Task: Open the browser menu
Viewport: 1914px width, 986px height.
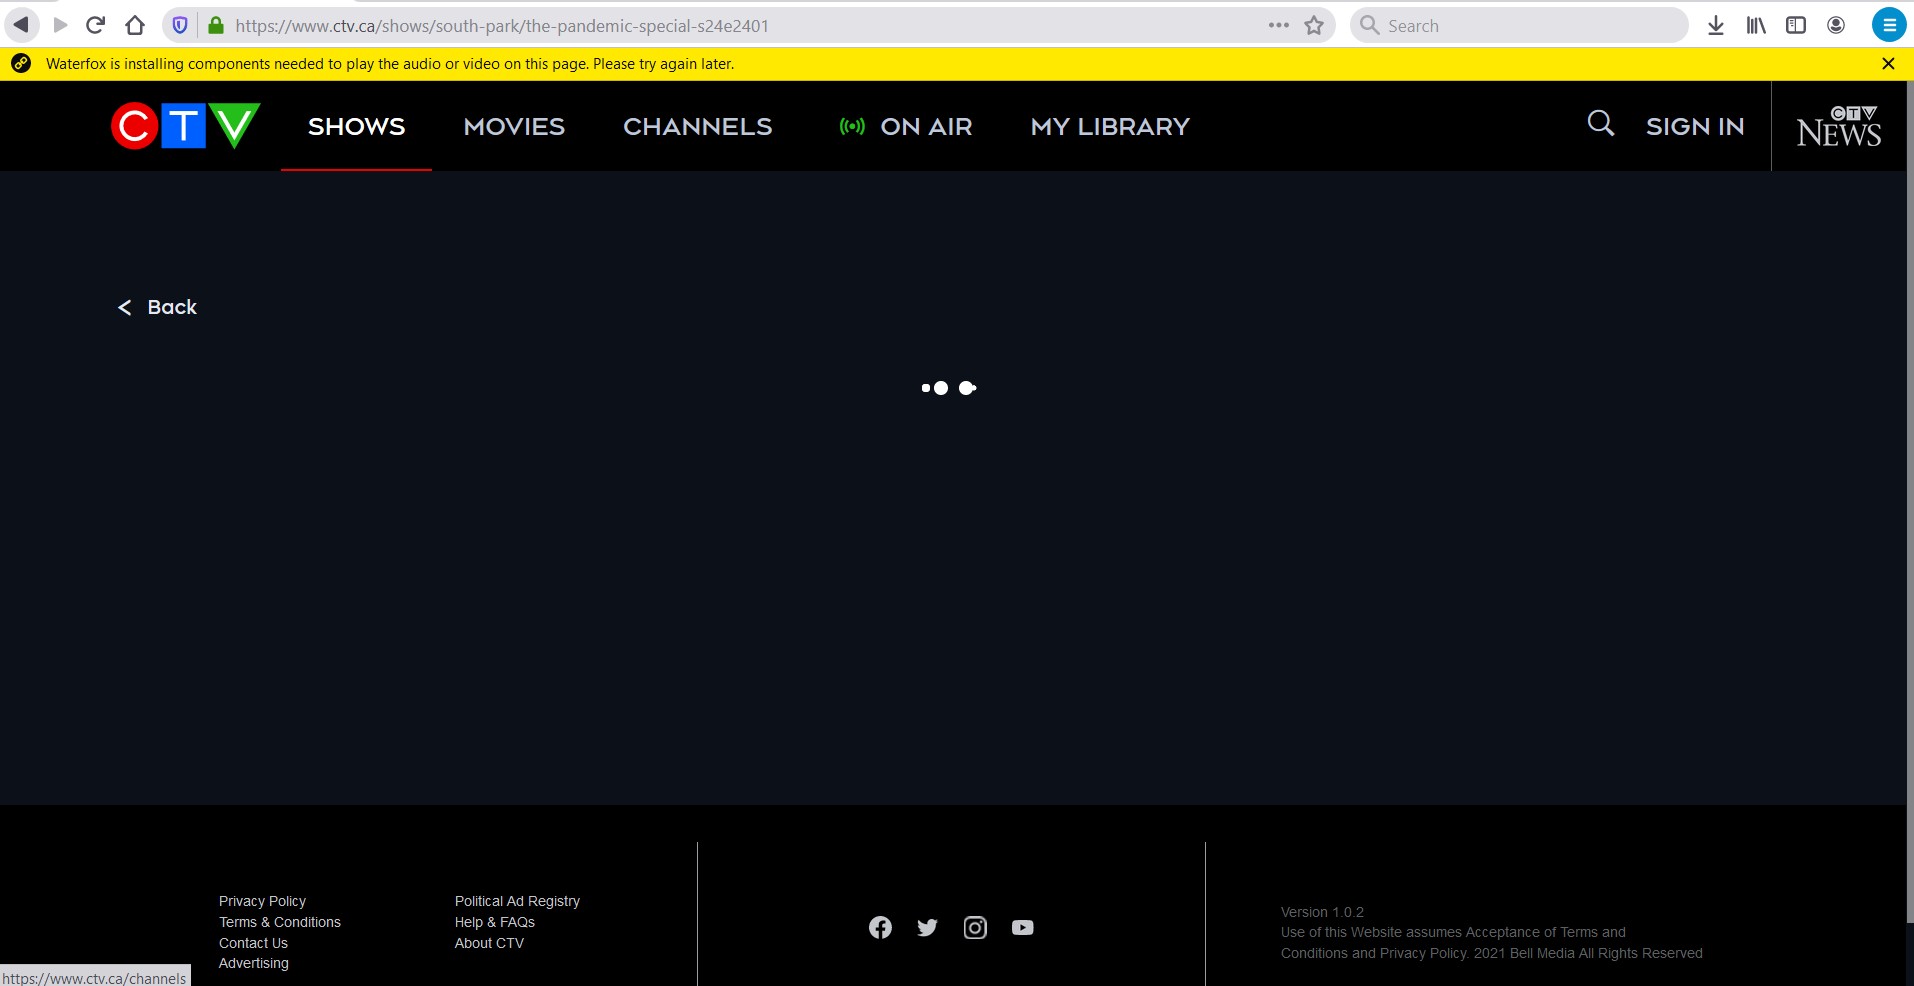Action: [x=1889, y=25]
